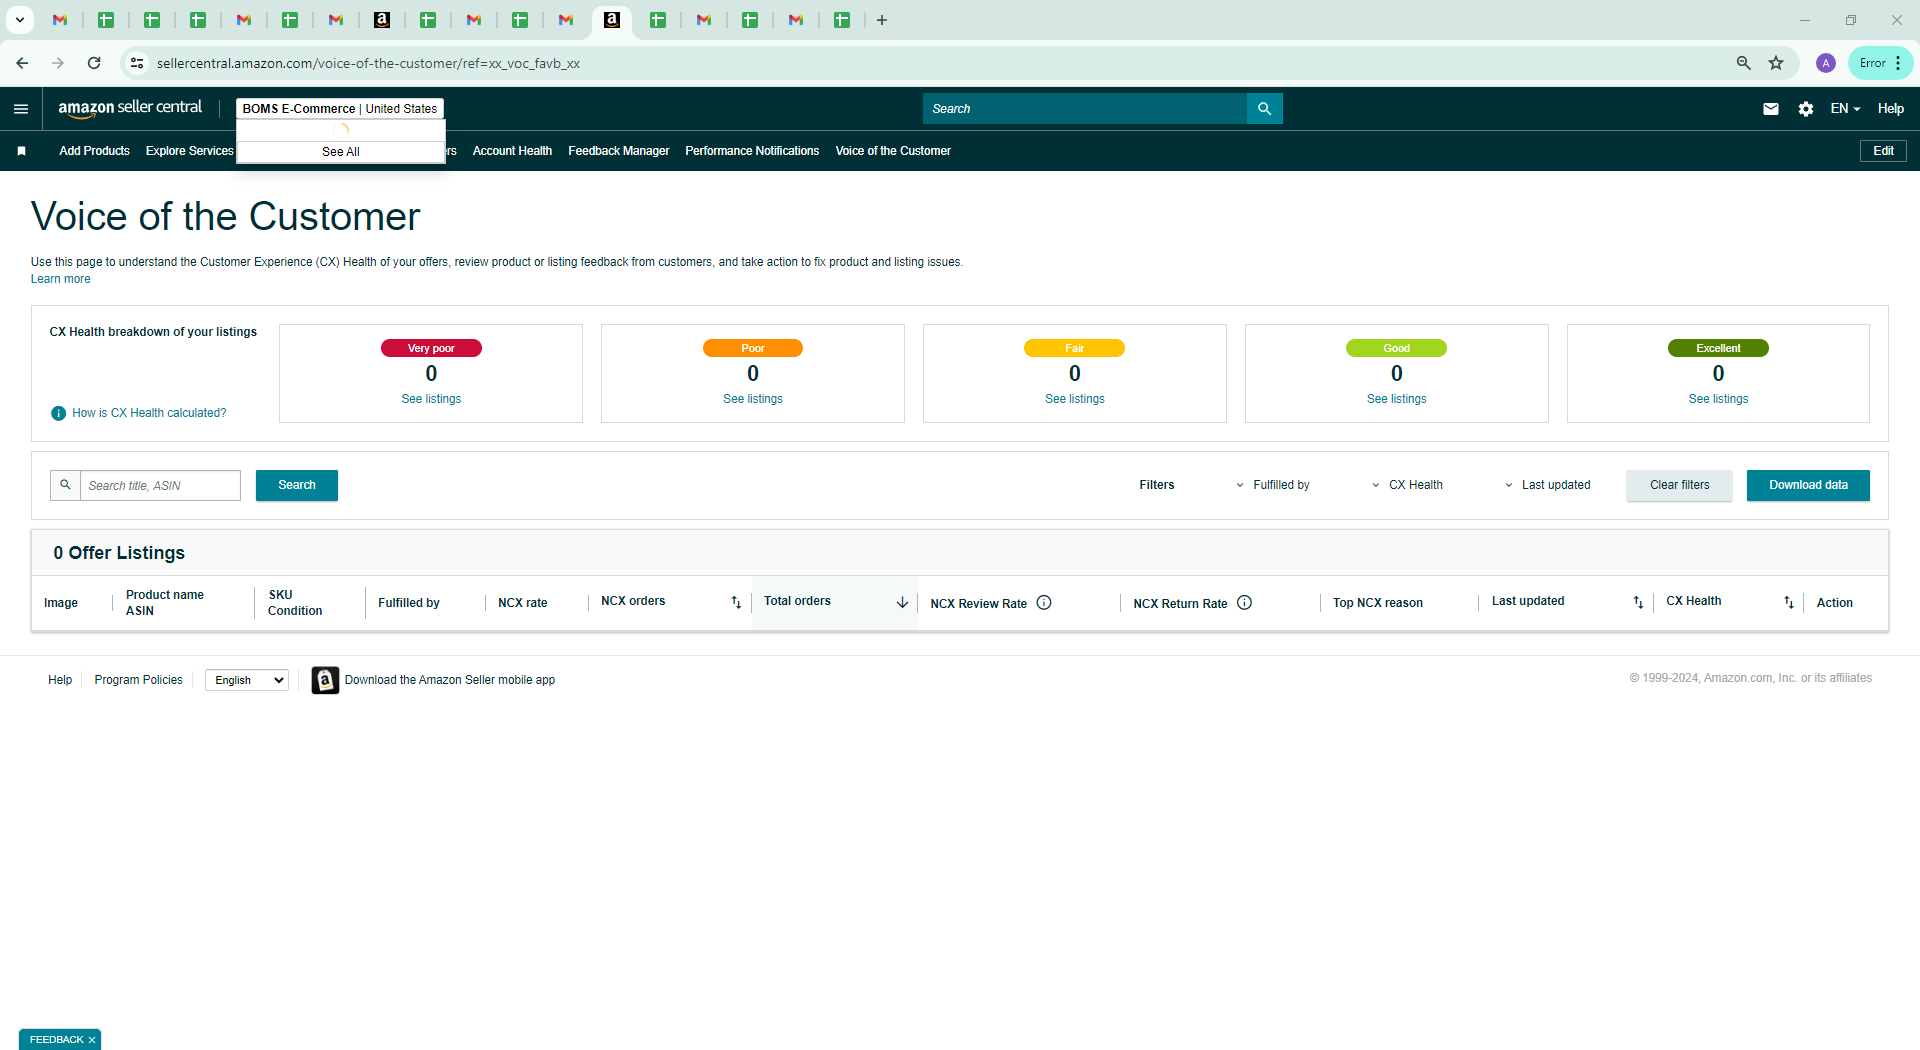
Task: See listings under Fair
Action: pyautogui.click(x=1075, y=399)
